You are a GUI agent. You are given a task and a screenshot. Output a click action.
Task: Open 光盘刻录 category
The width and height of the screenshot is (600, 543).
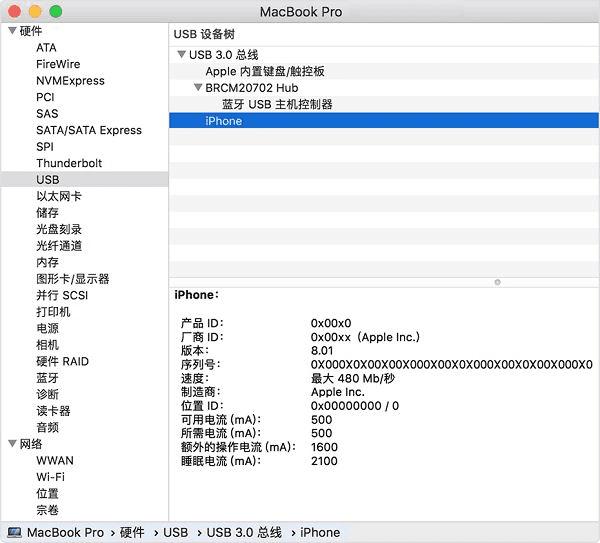59,229
